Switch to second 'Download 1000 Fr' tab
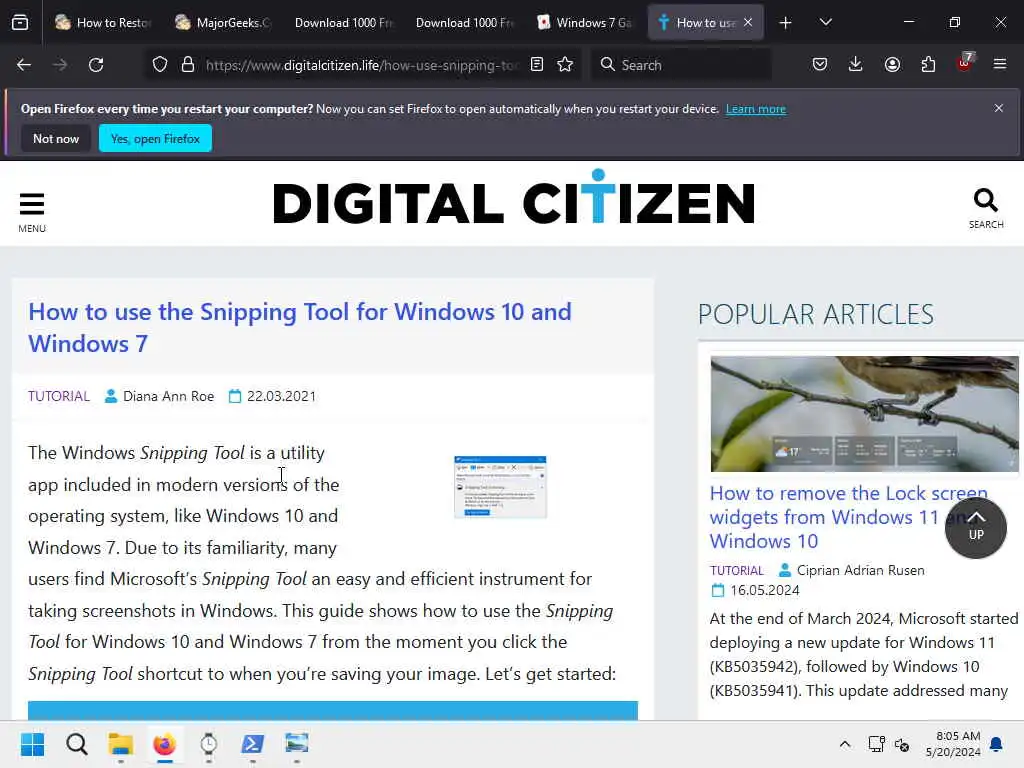Viewport: 1024px width, 768px height. point(464,23)
